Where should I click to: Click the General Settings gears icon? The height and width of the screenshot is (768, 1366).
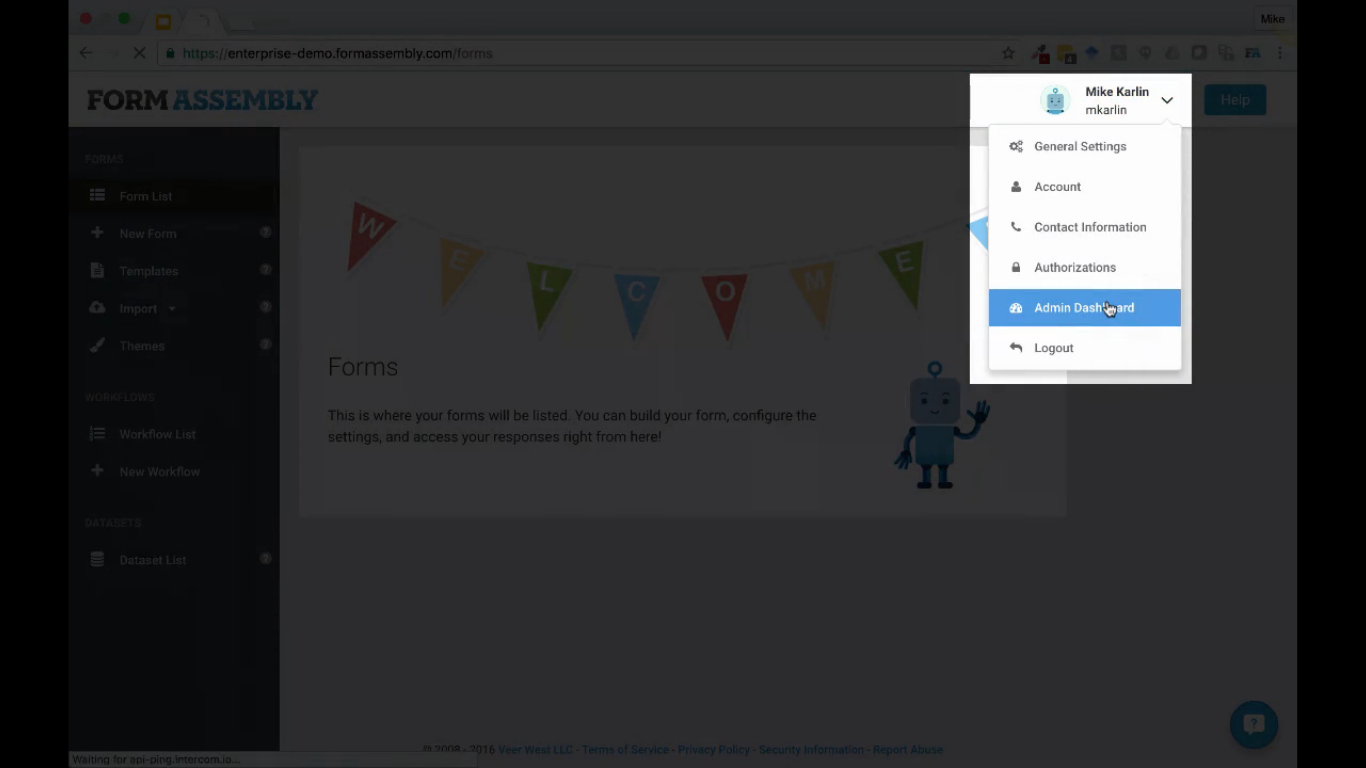click(x=1016, y=146)
